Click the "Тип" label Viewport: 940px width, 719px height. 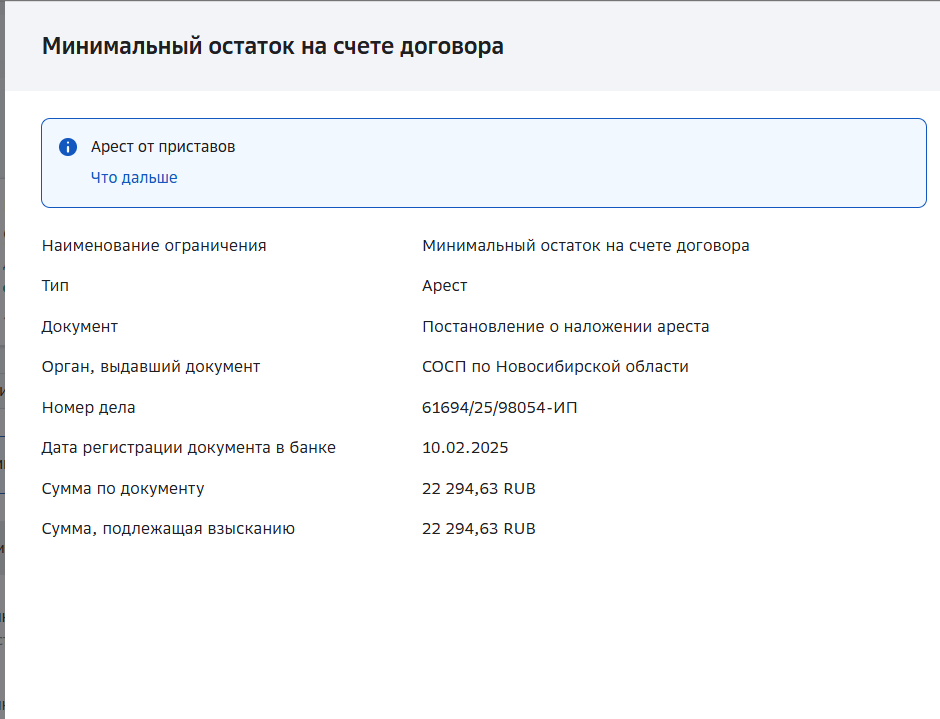[x=55, y=286]
